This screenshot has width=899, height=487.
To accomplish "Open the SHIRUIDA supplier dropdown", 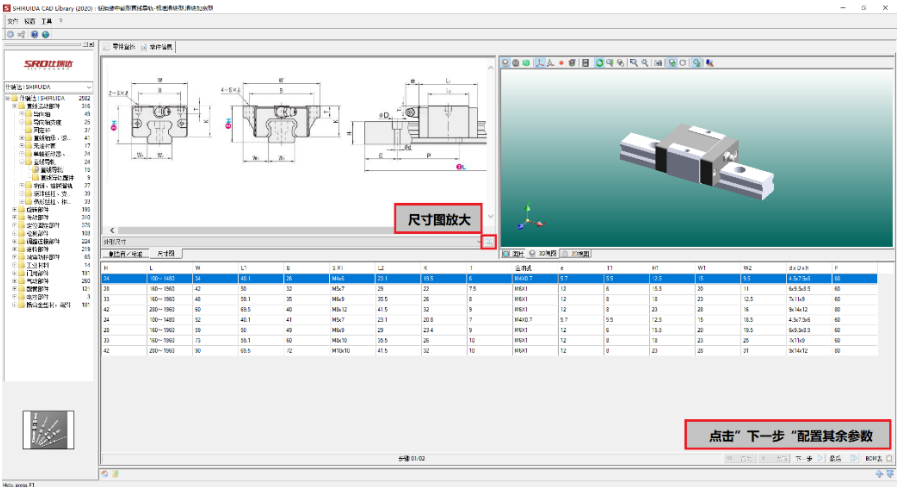I will [50, 87].
